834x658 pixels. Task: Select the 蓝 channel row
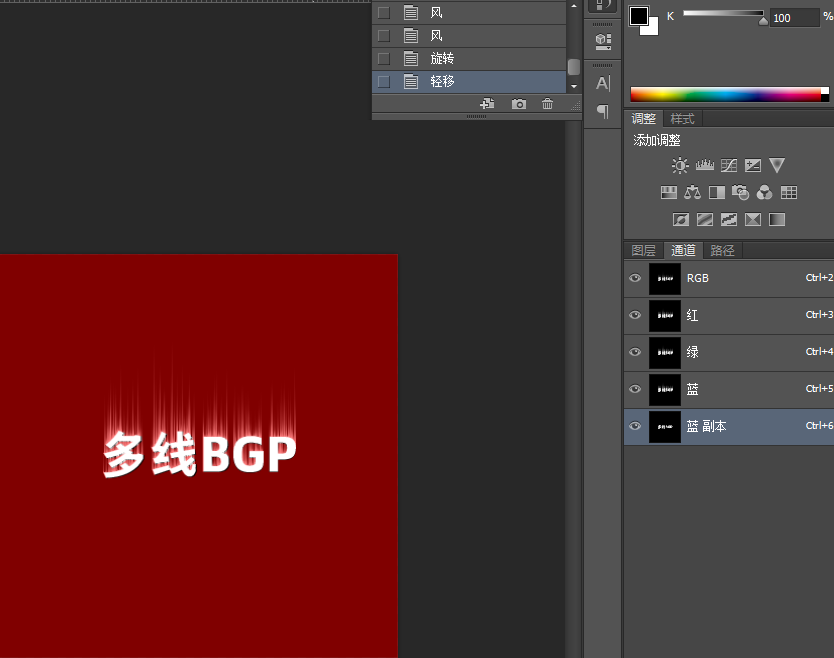tap(729, 389)
